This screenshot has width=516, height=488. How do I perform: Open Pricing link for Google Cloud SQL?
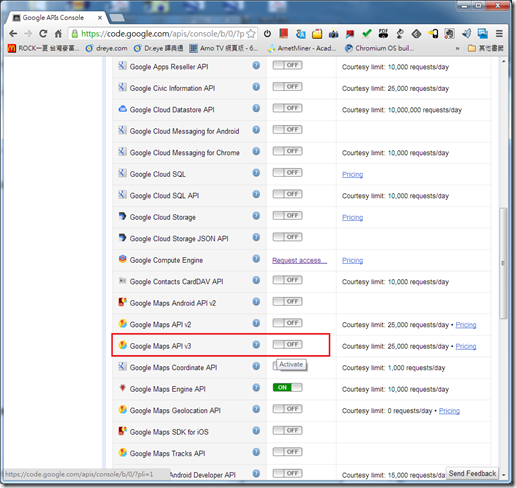point(352,175)
